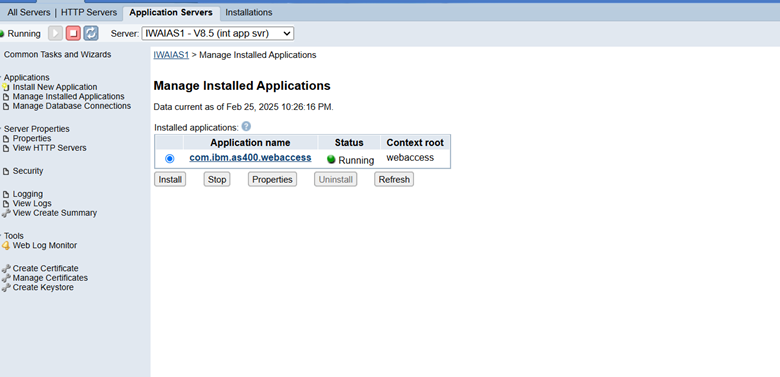Select the com.ibm.as400.webaccess radio button
The width and height of the screenshot is (780, 377).
point(170,158)
